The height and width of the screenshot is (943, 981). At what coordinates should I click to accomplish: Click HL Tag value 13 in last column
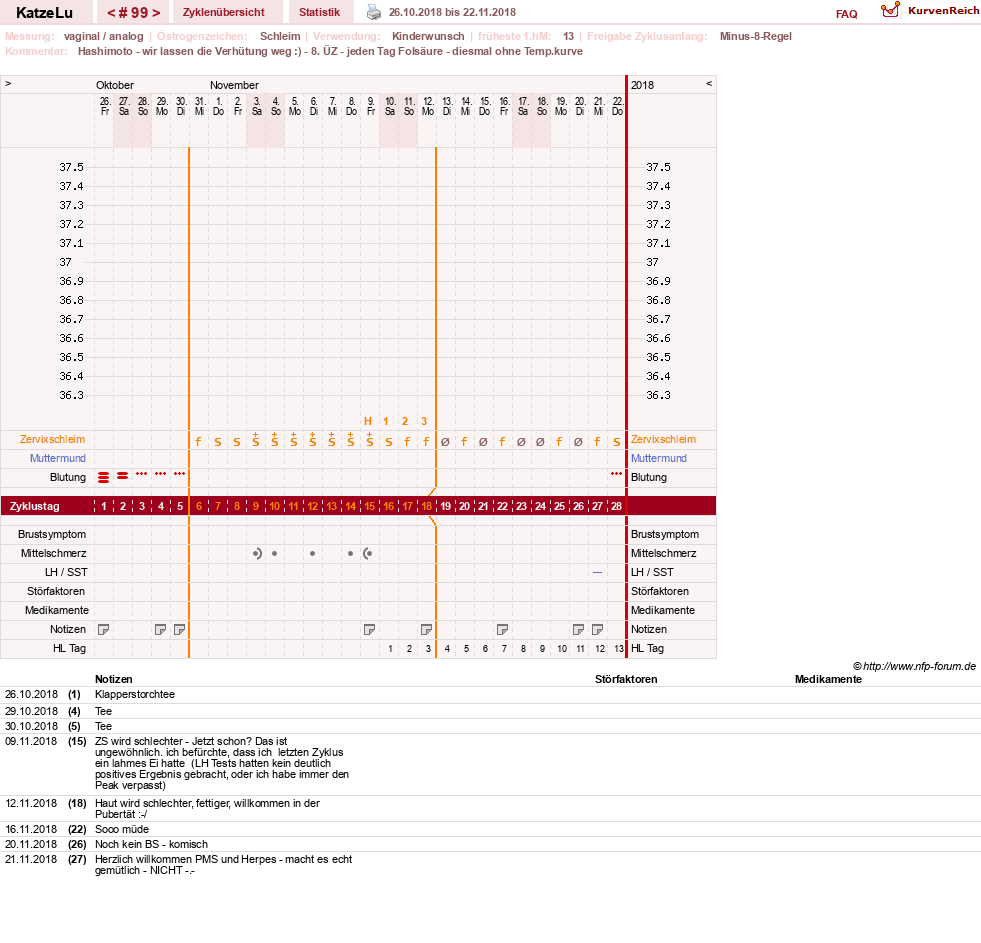(619, 648)
